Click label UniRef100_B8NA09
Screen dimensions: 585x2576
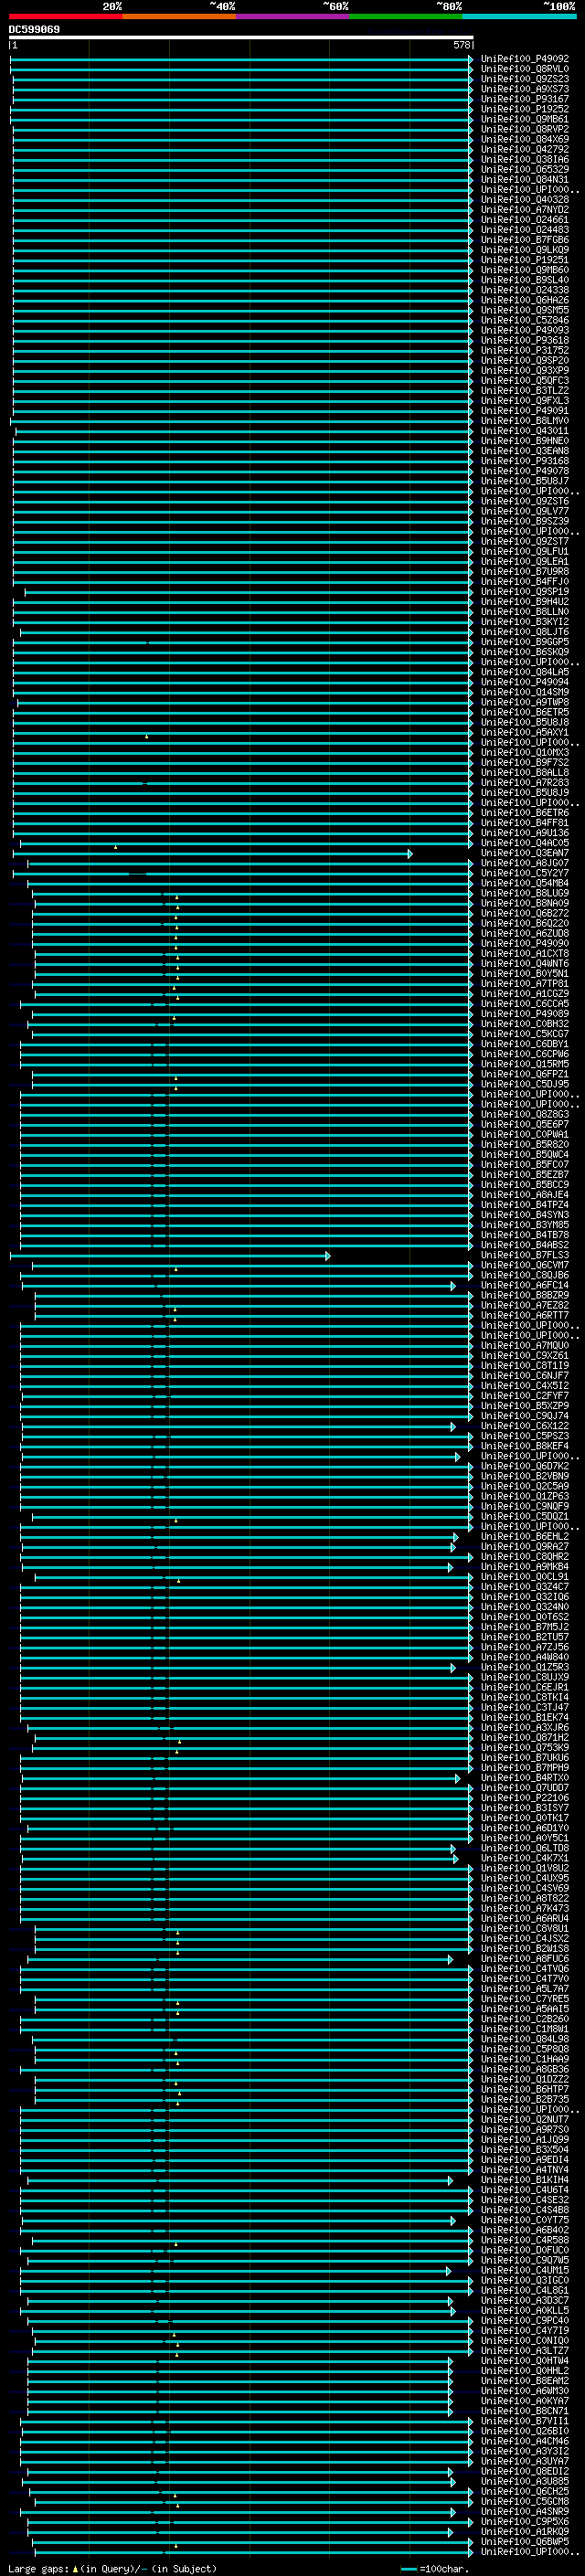pos(525,903)
